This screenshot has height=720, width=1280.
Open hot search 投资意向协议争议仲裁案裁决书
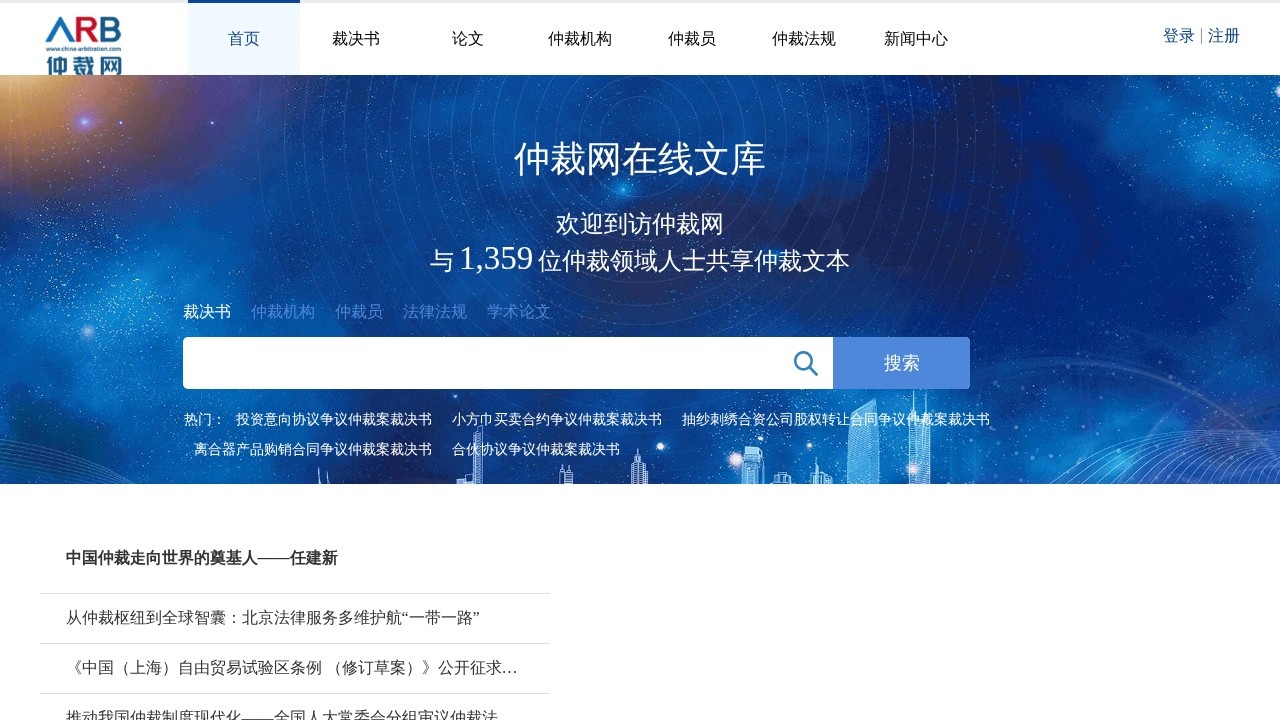click(334, 420)
